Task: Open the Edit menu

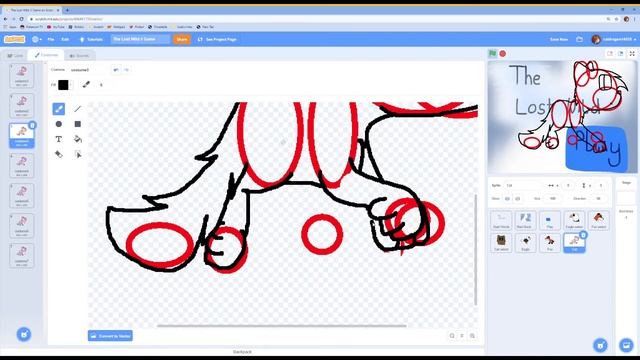Action: [65, 39]
